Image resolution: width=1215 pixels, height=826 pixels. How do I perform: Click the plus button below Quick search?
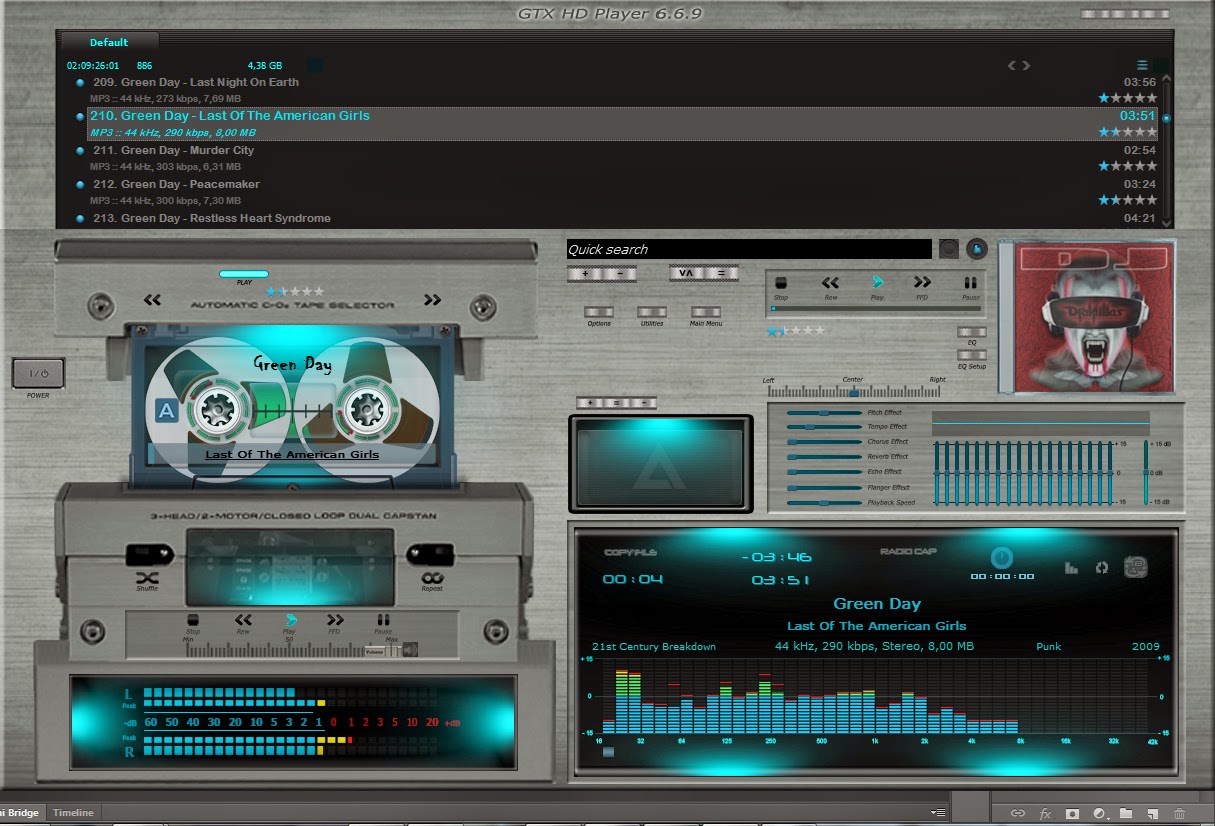pos(585,273)
